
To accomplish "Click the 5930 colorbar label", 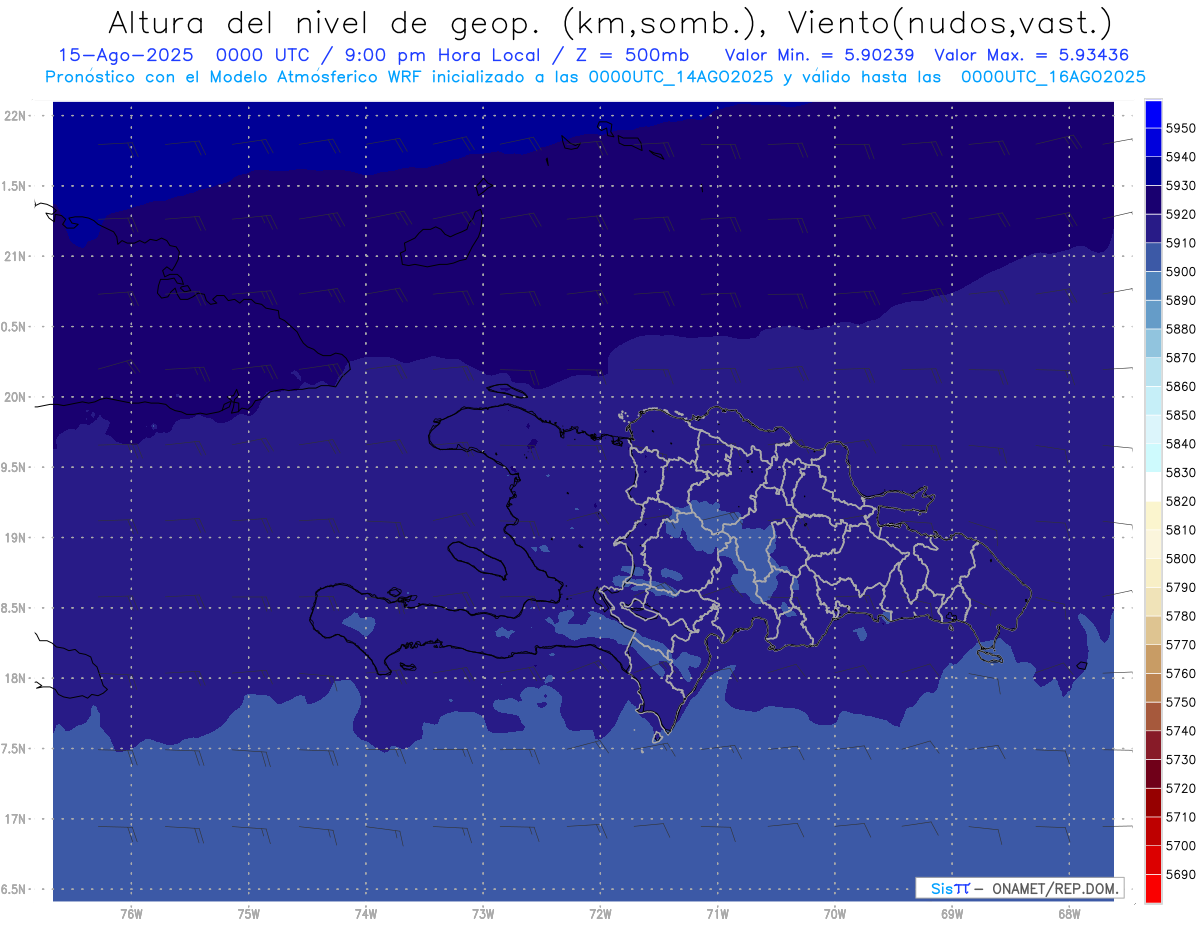I will tap(1180, 185).
